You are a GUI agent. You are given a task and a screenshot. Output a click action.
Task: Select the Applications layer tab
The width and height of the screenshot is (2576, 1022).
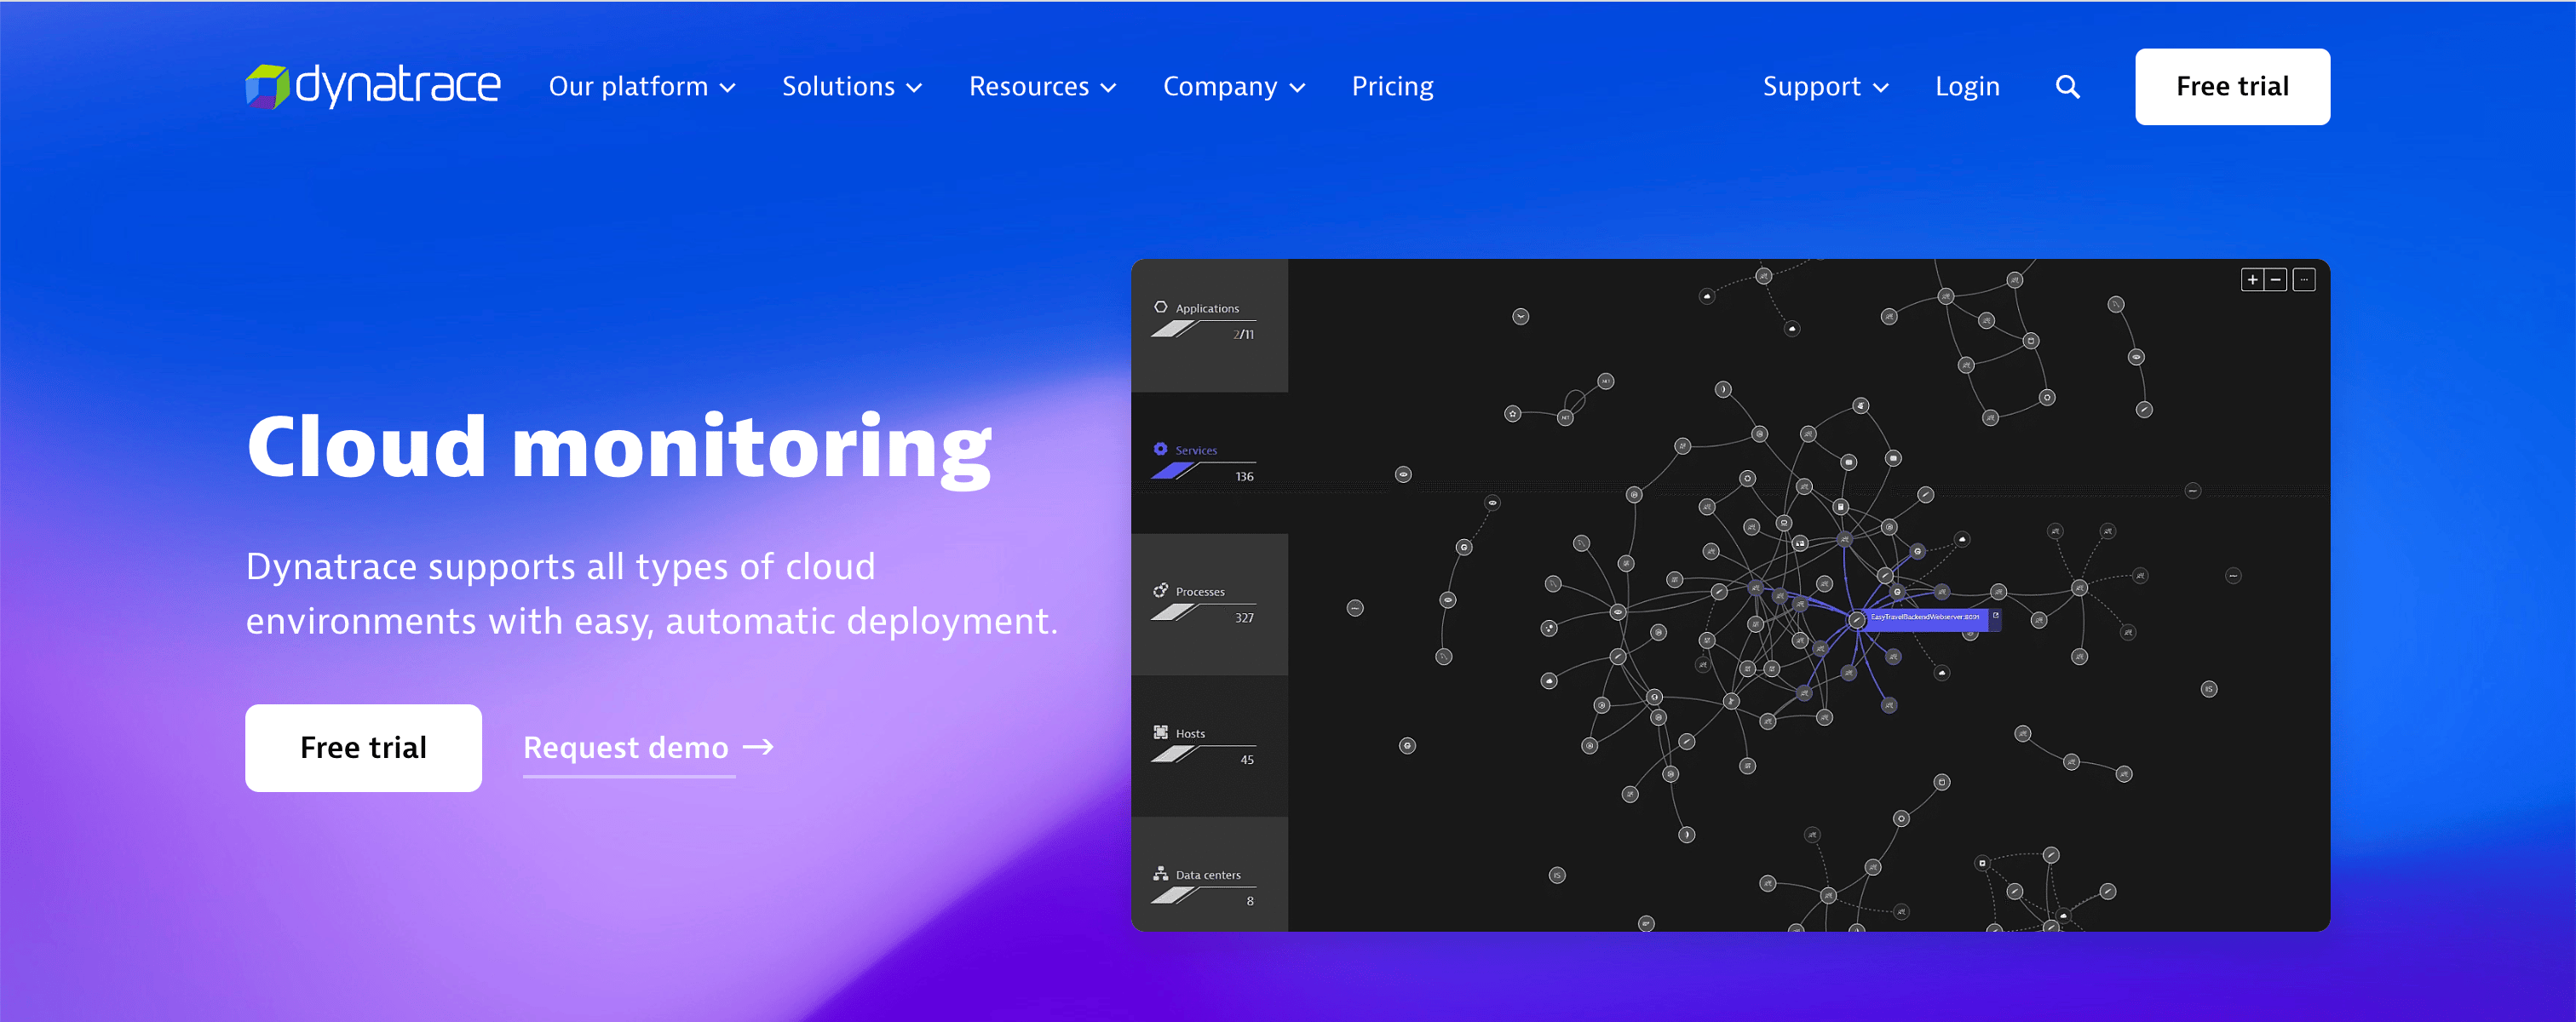coord(1209,325)
